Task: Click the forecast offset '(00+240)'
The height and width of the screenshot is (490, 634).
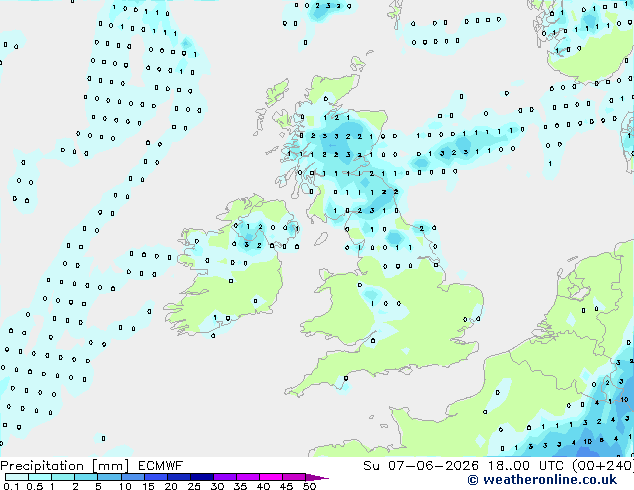Action: [x=603, y=466]
